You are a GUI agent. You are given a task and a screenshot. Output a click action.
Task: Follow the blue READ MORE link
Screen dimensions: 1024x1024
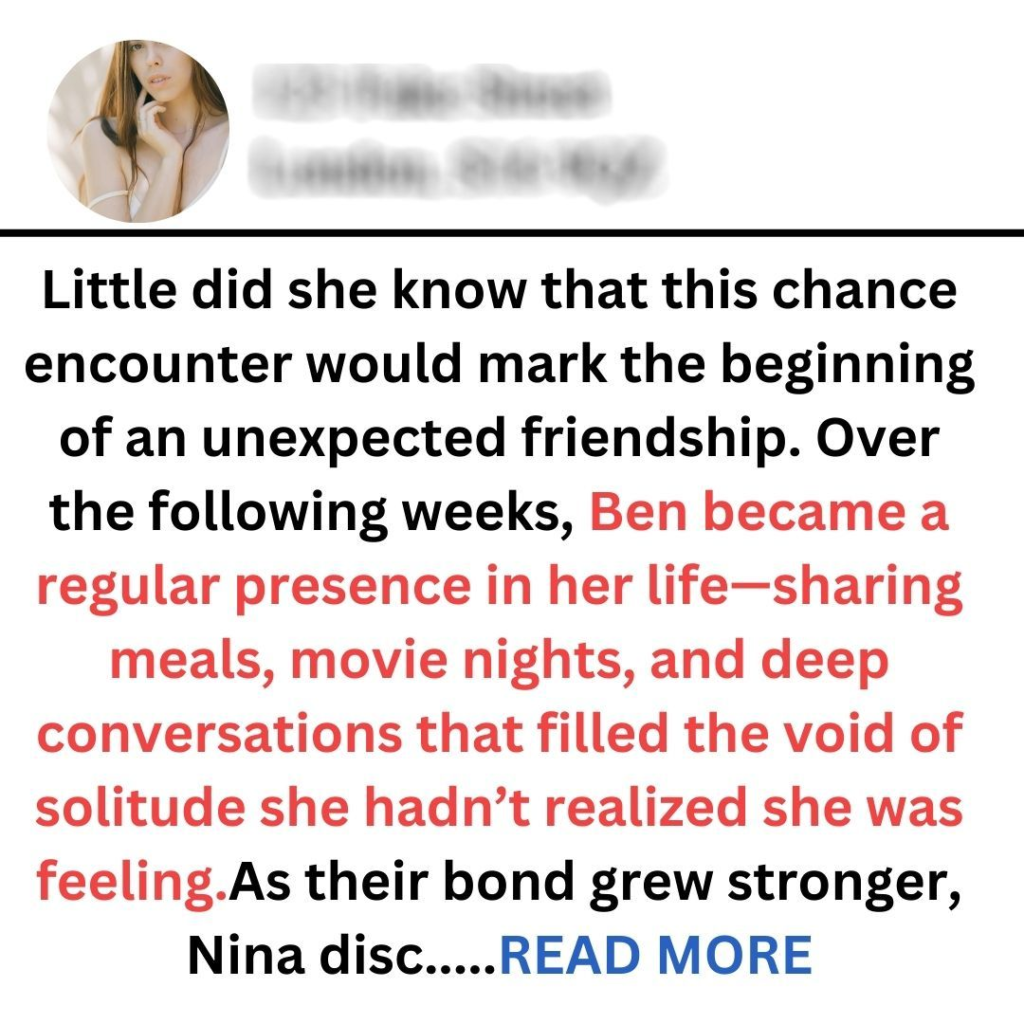coord(656,955)
